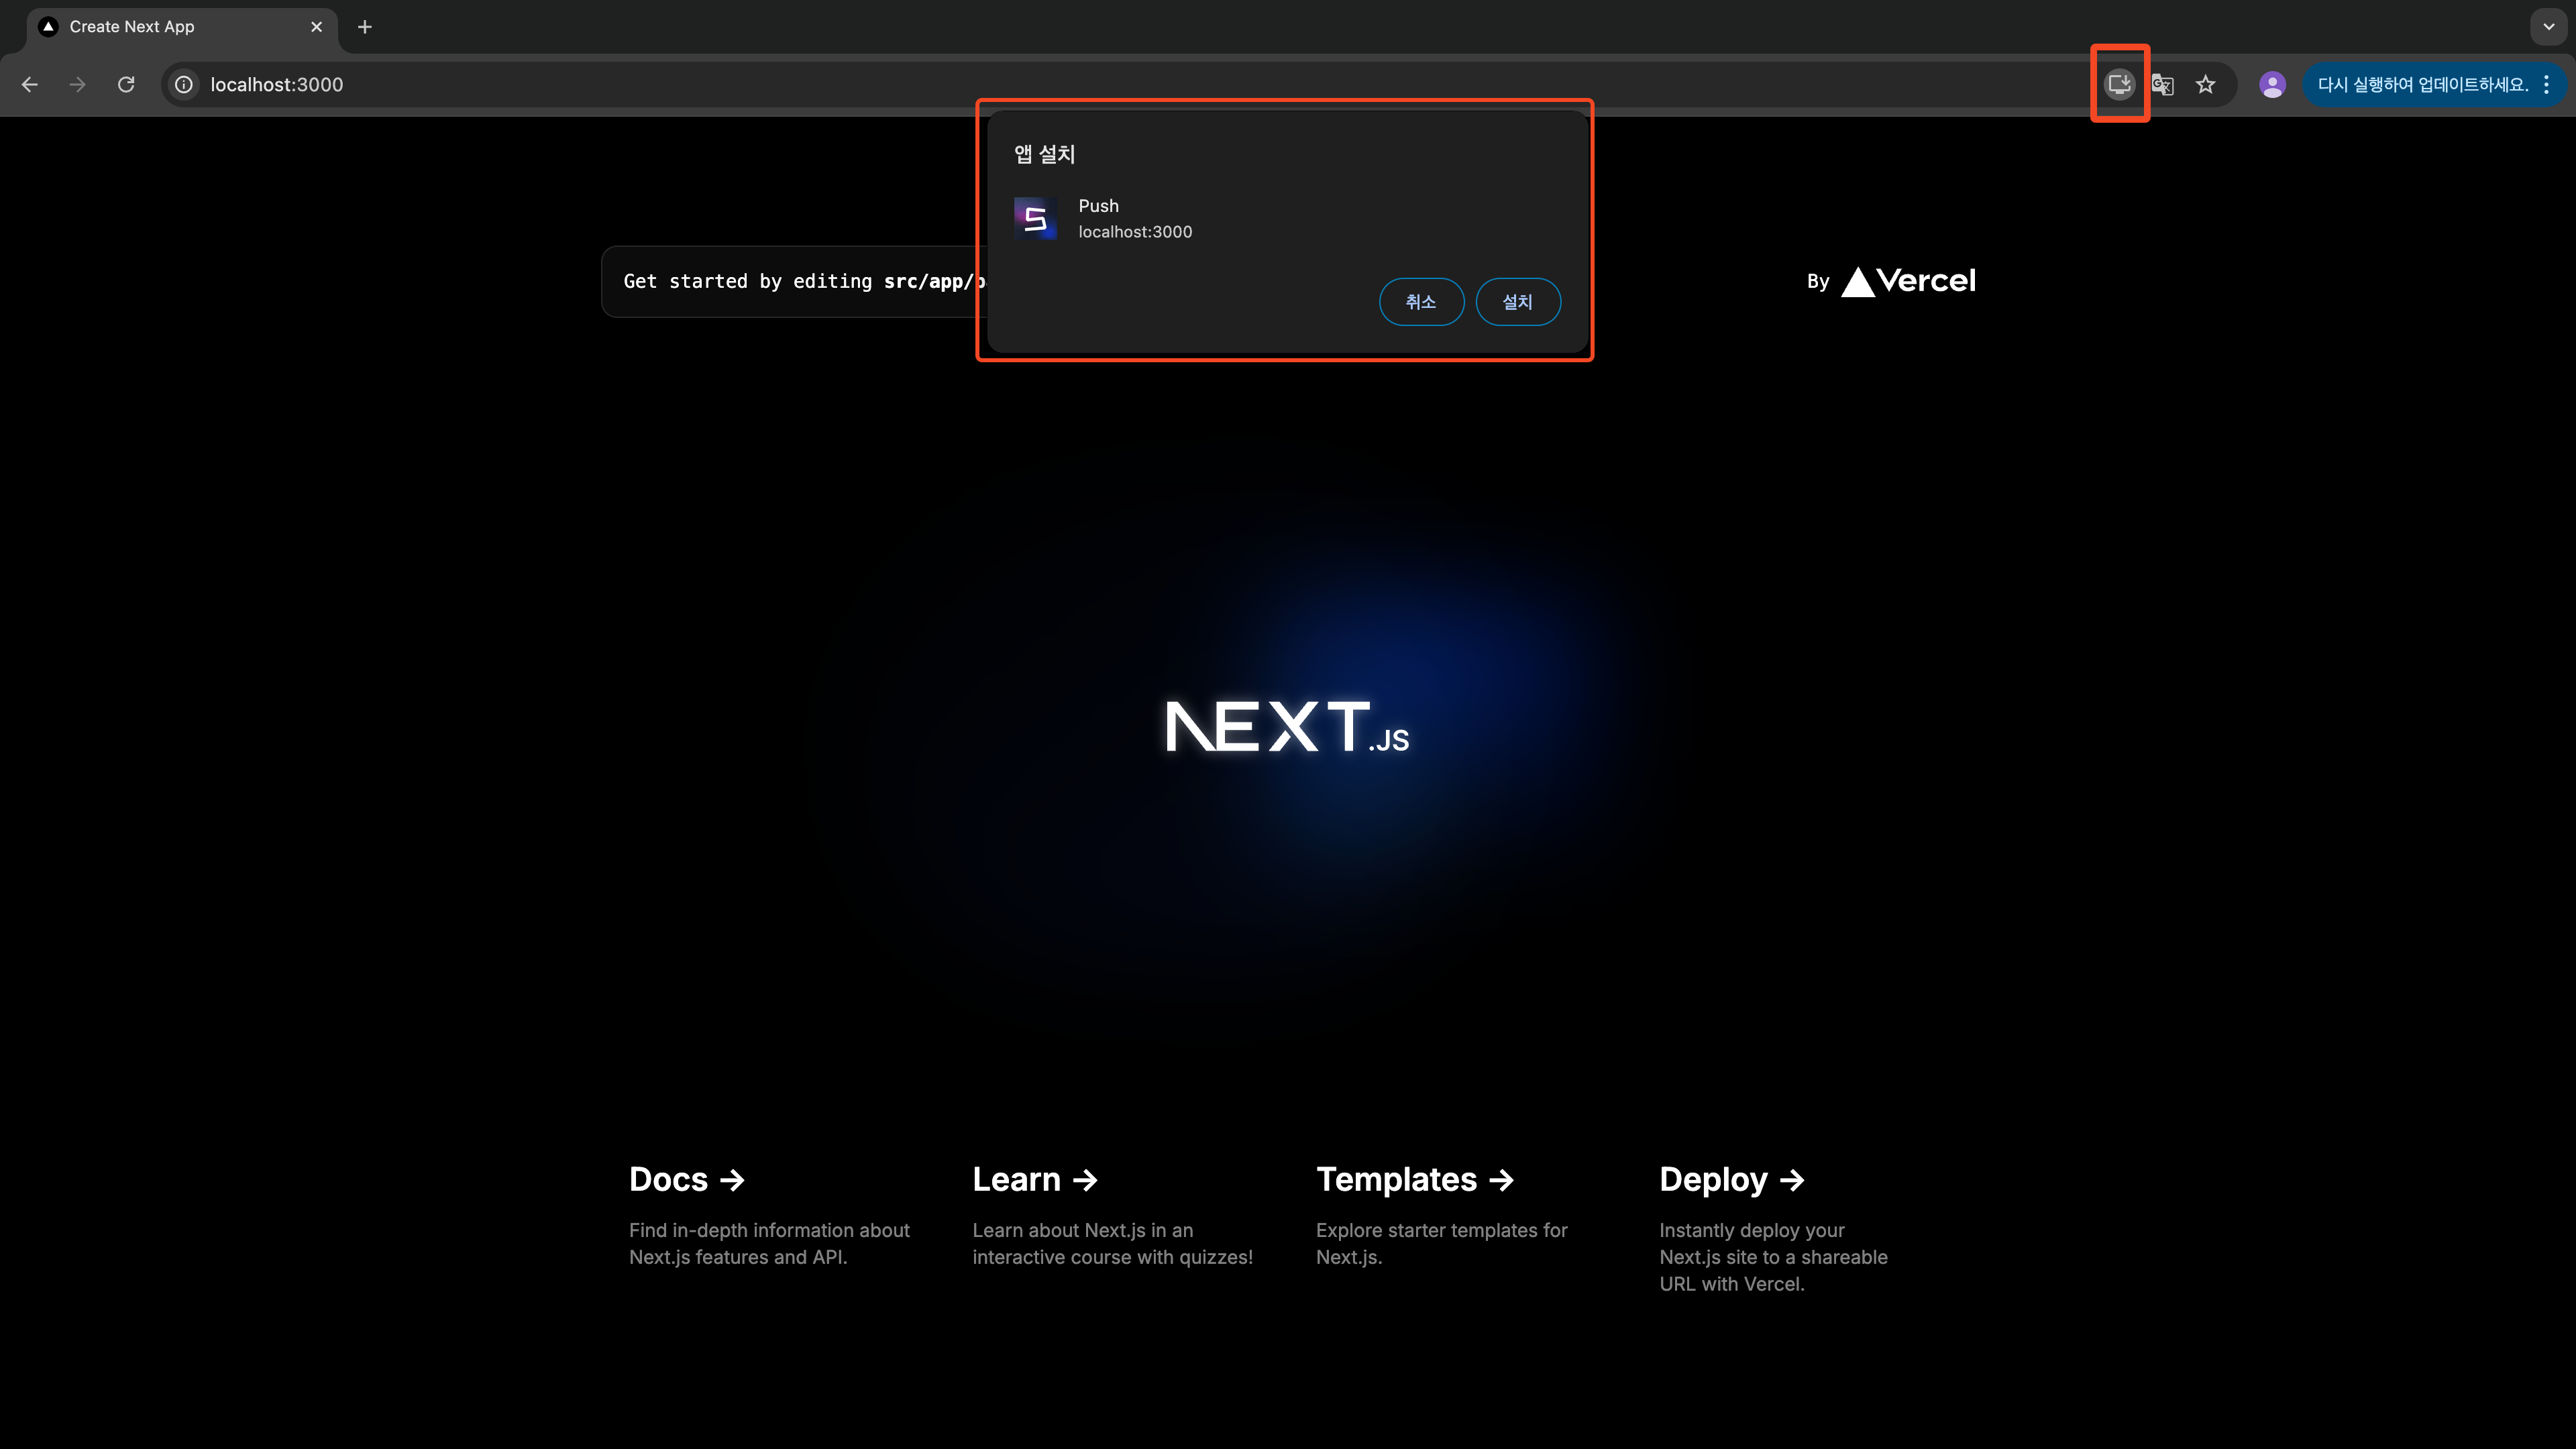The image size is (2576, 1449).
Task: Click the site information icon
Action: coord(184,85)
